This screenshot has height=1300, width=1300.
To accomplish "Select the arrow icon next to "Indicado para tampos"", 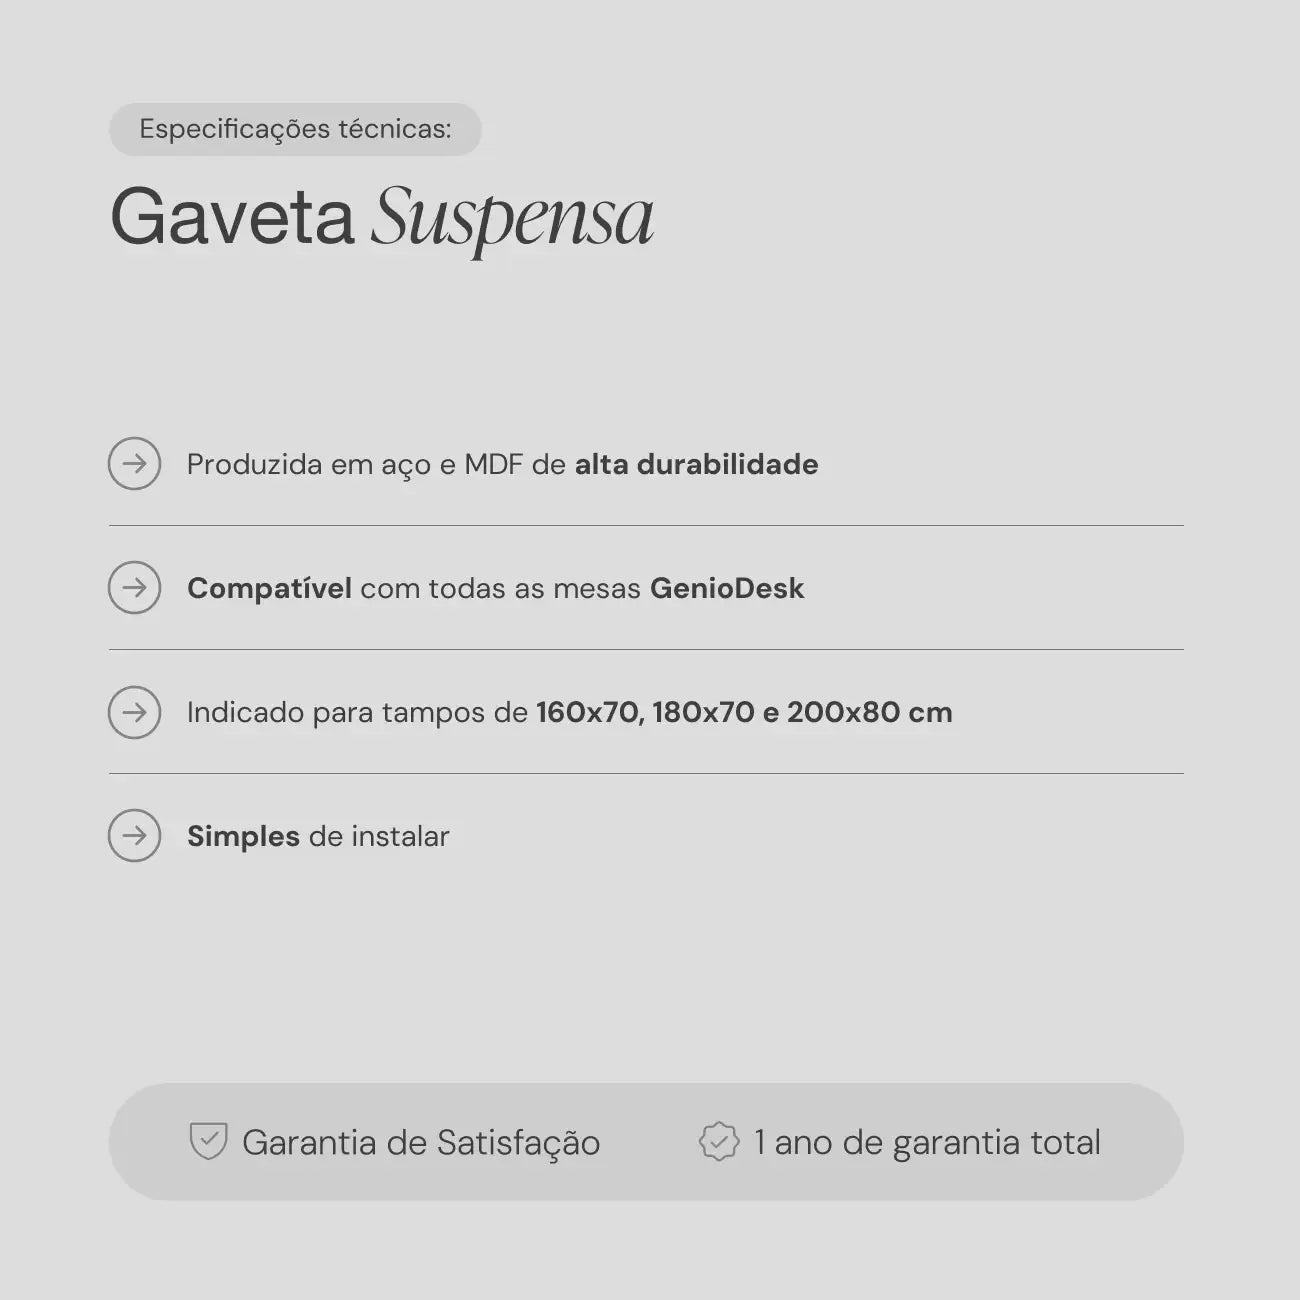I will coord(134,712).
